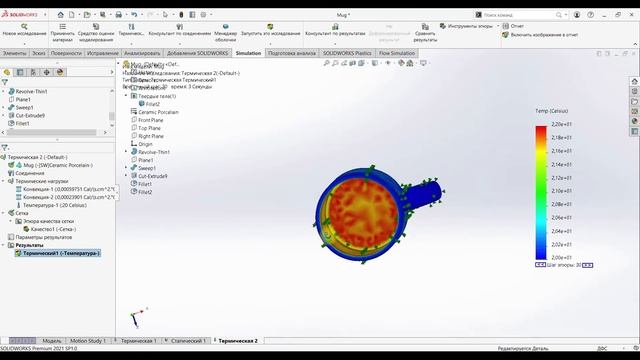The image size is (640, 360).
Task: Click the Zoom to Area icon
Action: [335, 63]
